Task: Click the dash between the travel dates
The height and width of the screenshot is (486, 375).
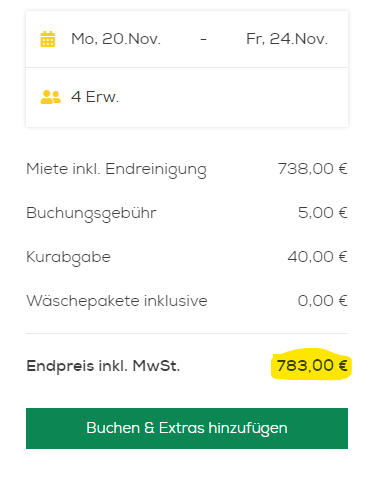Action: pos(203,39)
